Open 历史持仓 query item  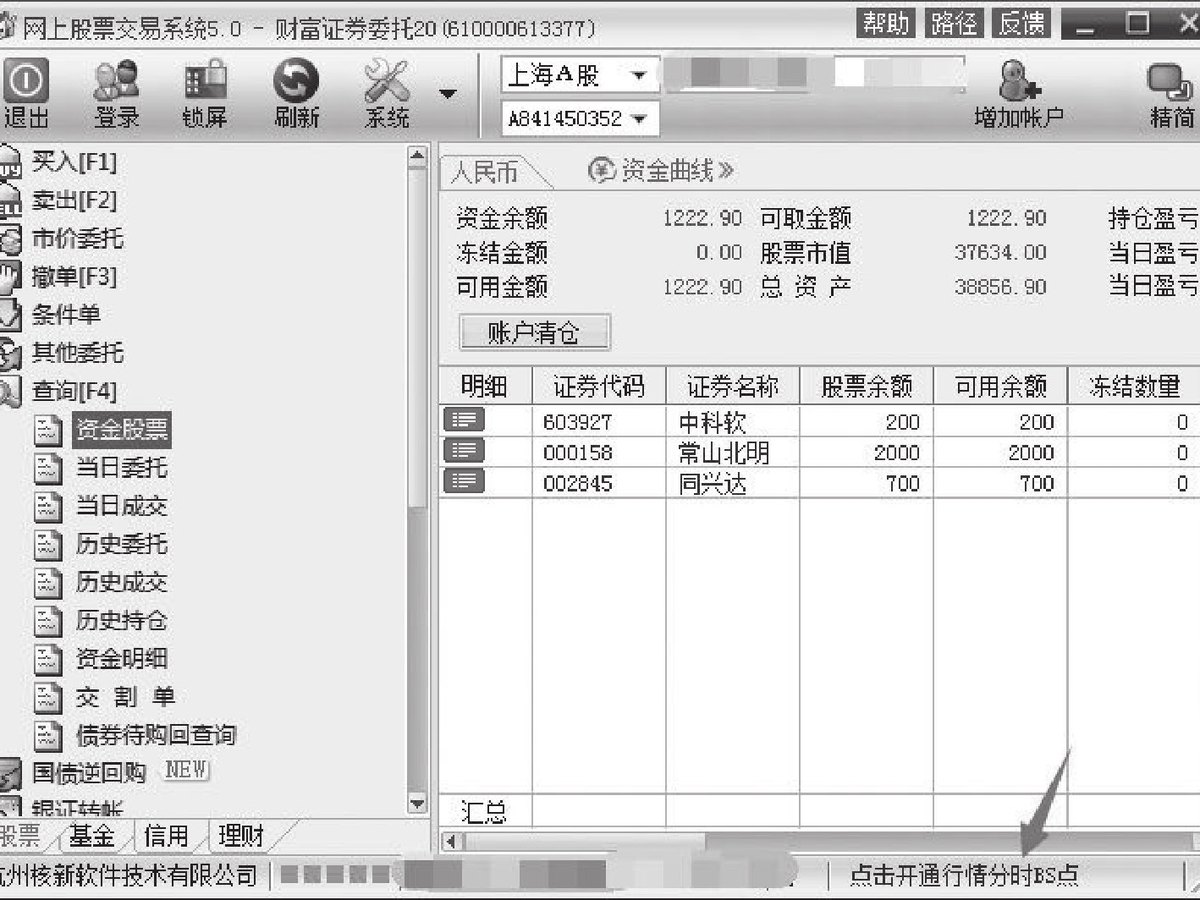[x=122, y=621]
